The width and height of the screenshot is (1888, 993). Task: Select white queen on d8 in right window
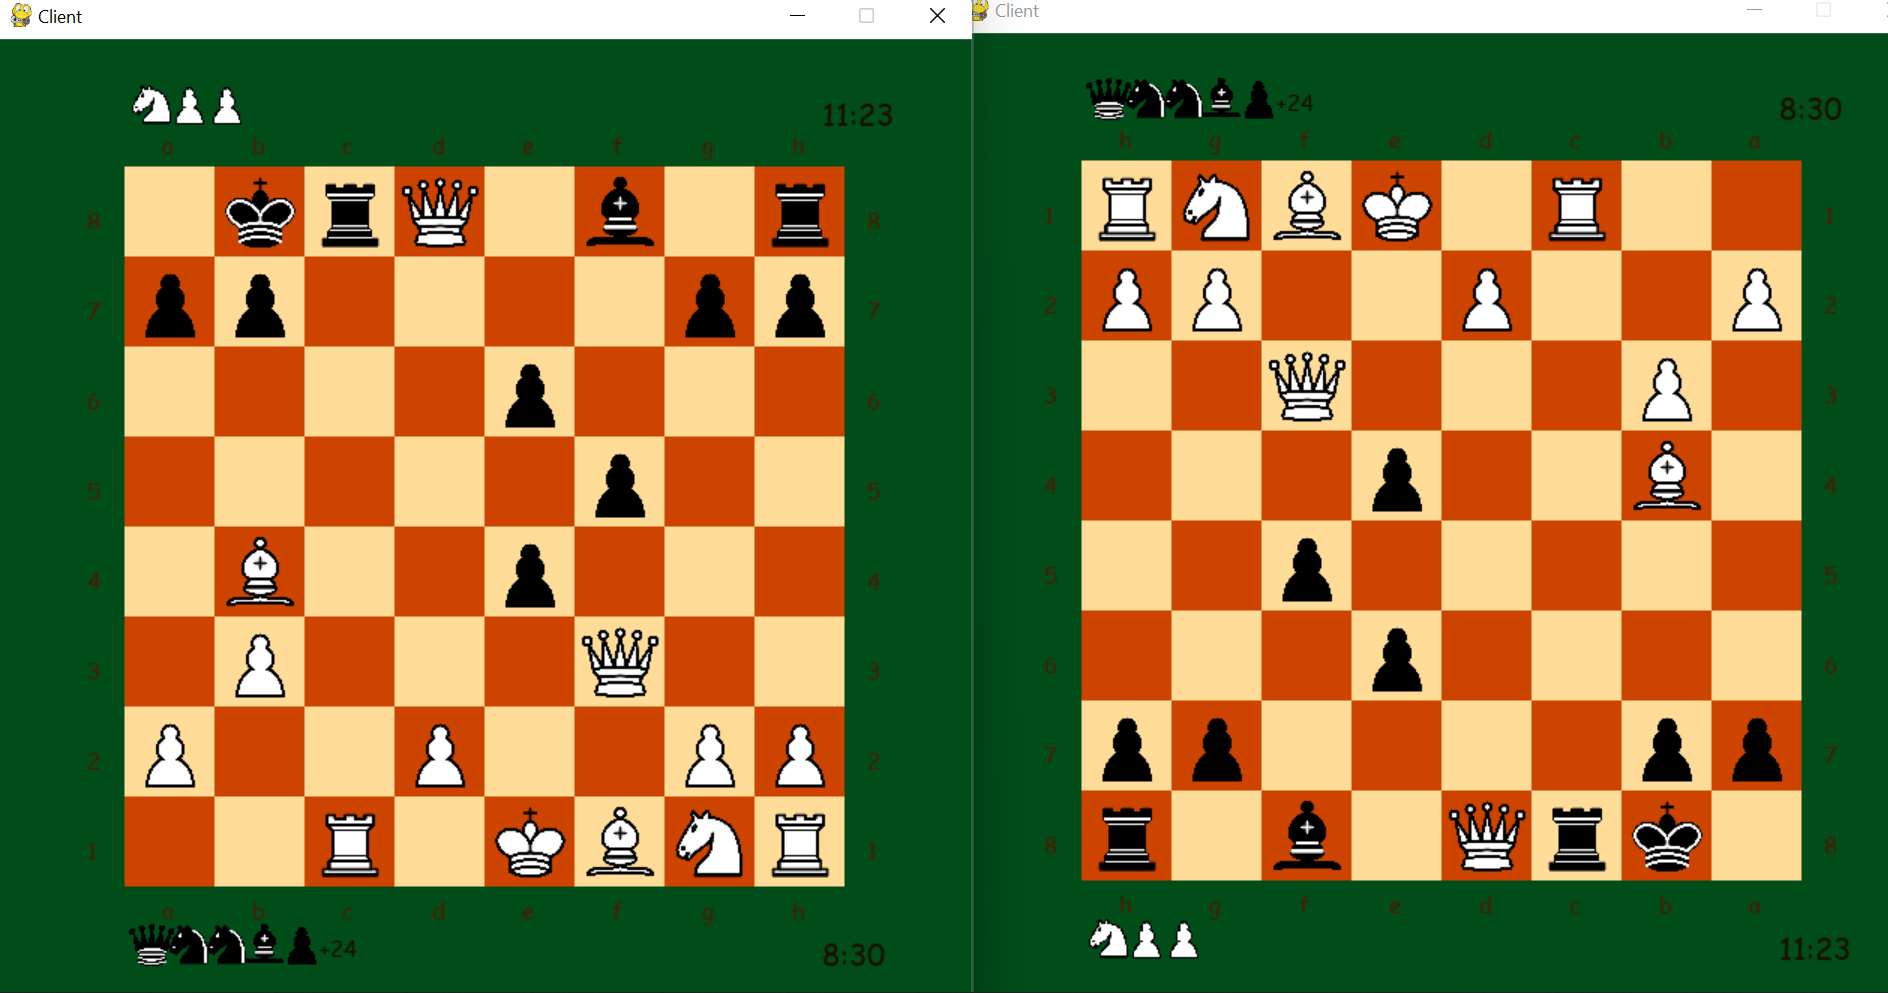click(1487, 836)
